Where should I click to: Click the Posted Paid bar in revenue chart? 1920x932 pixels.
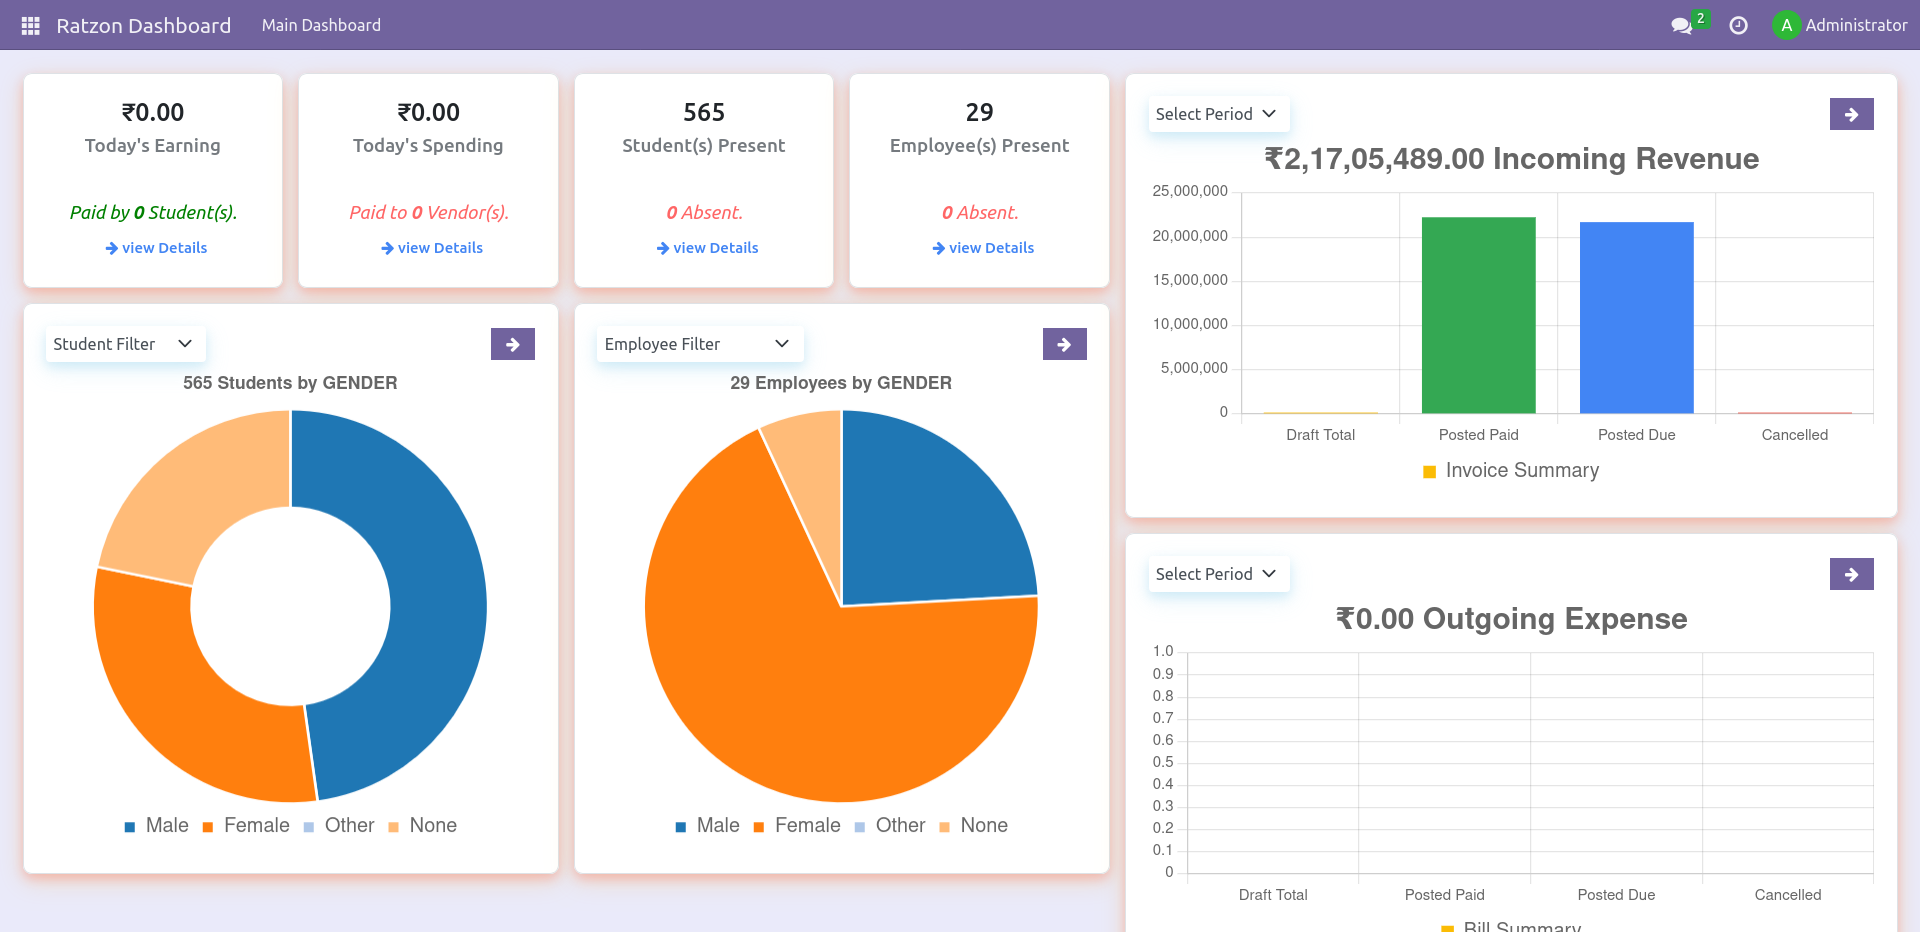[x=1478, y=315]
